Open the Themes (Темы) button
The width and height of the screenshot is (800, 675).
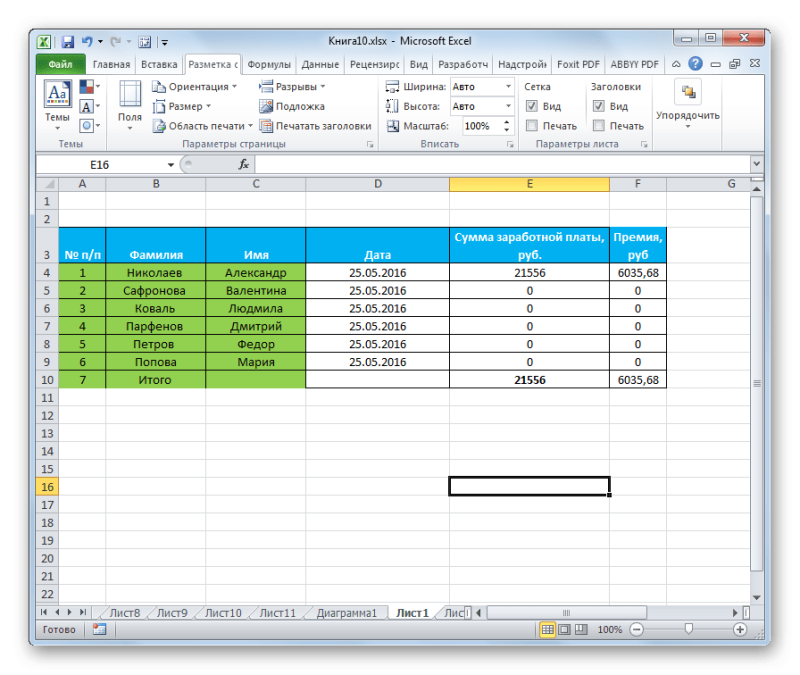57,106
